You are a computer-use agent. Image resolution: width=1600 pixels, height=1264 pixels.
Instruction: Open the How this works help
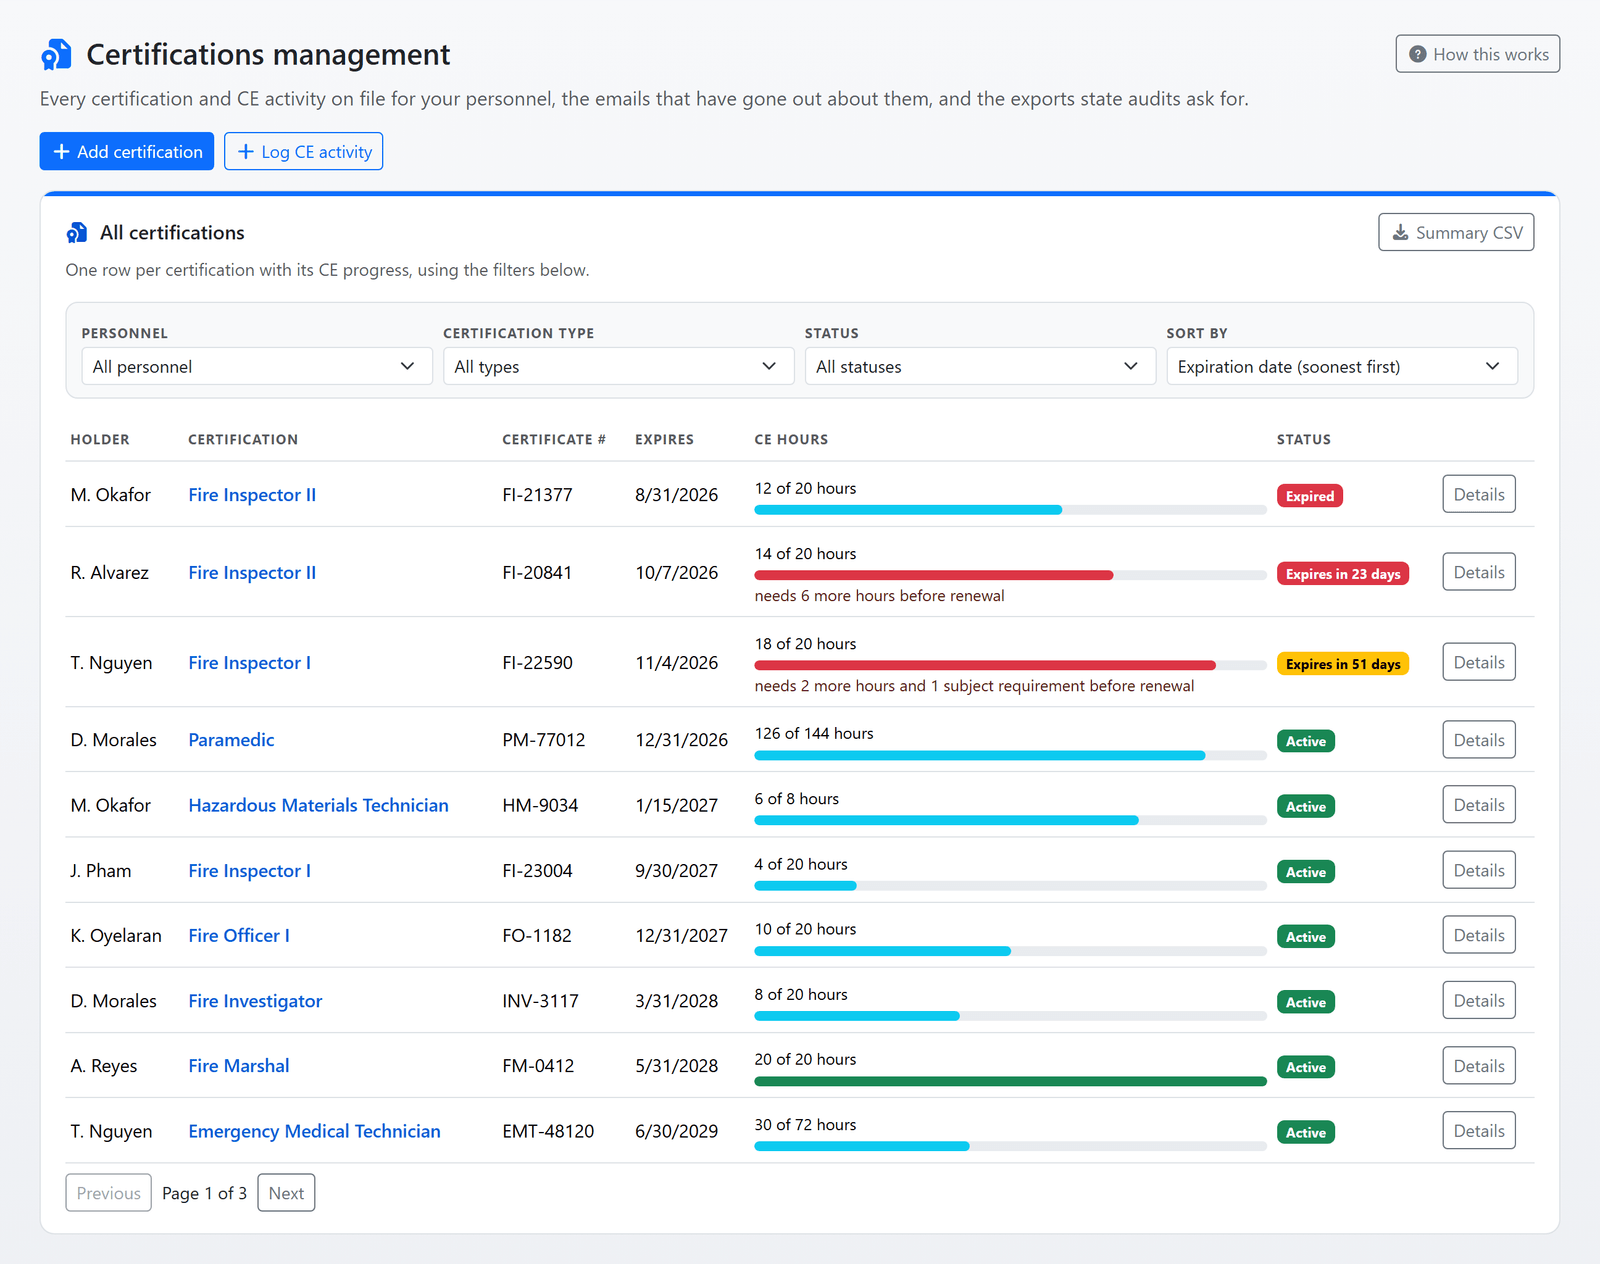click(1478, 54)
